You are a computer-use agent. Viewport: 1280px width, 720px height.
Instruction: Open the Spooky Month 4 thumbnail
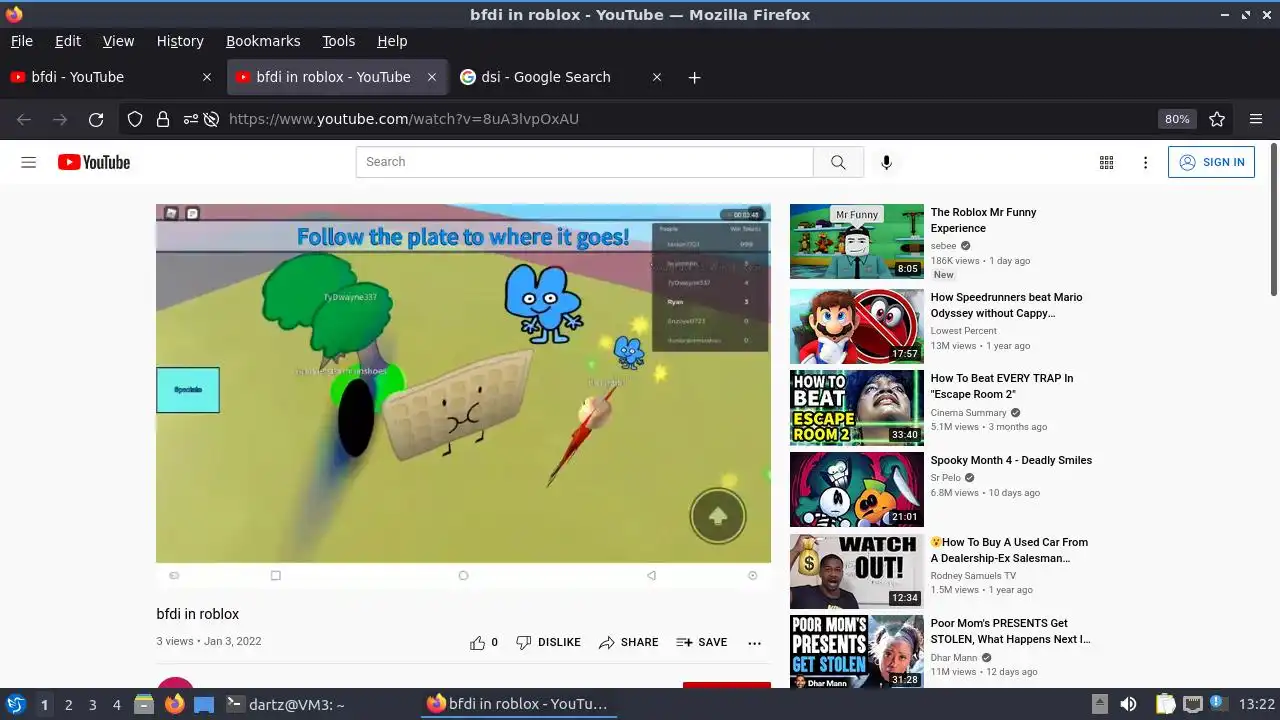coord(857,490)
